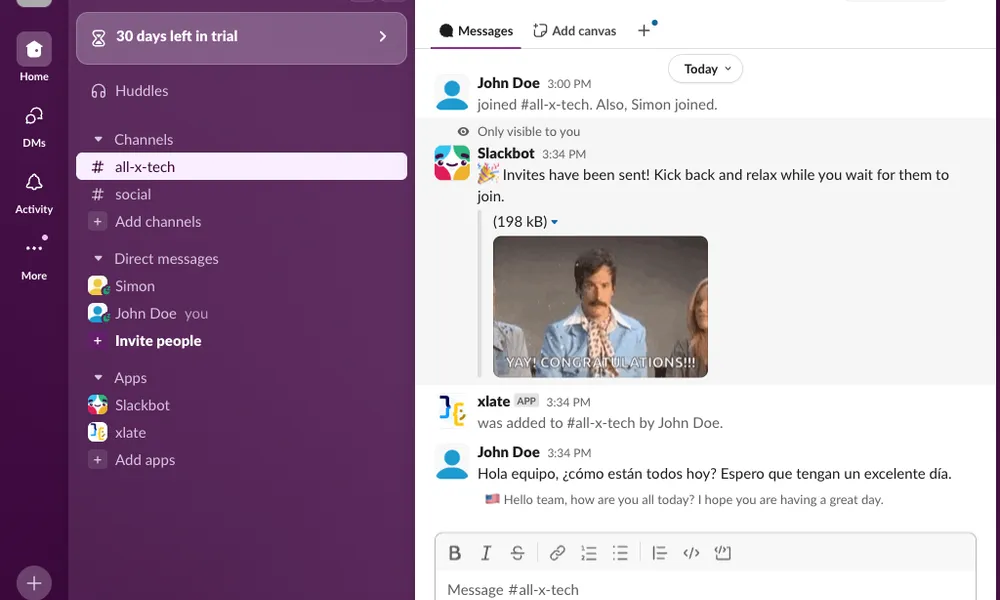This screenshot has width=1000, height=600.
Task: Click the congratulations GIF thumbnail
Action: [600, 307]
